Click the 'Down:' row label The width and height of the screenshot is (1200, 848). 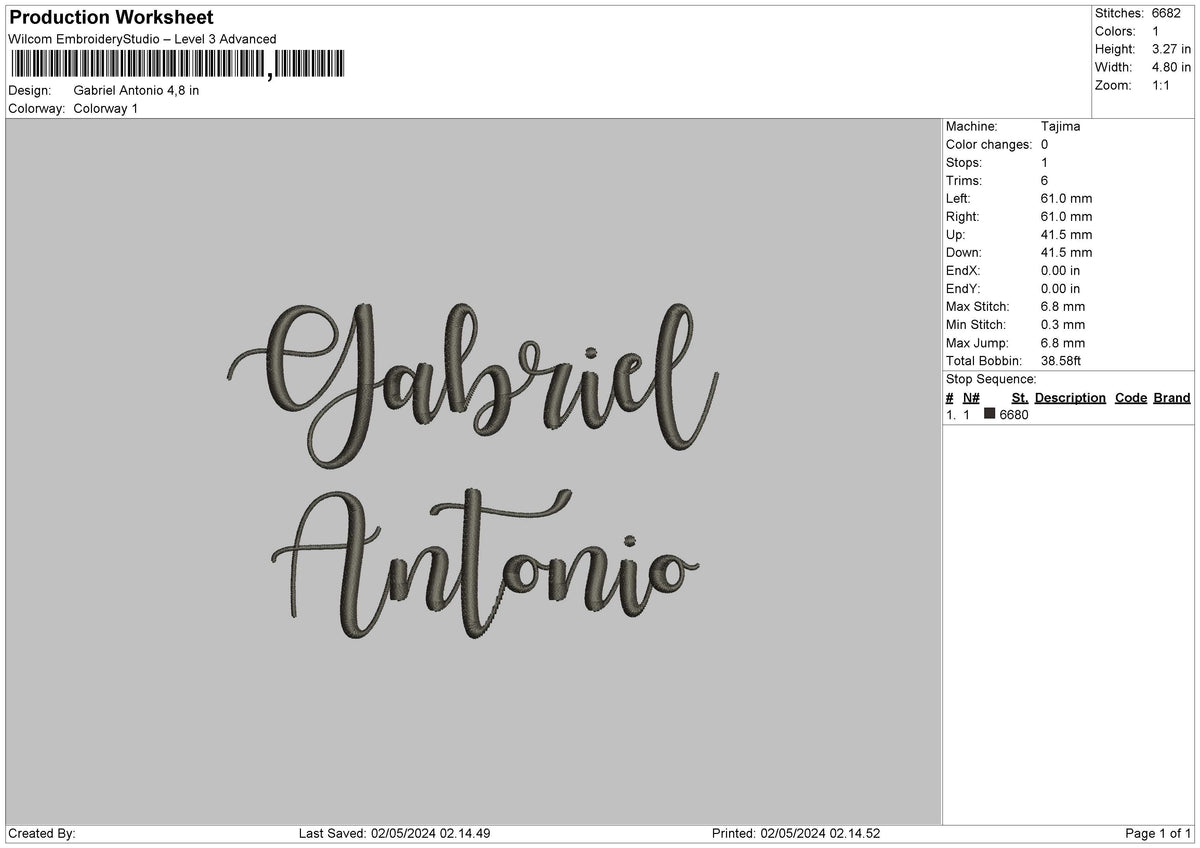tap(964, 252)
